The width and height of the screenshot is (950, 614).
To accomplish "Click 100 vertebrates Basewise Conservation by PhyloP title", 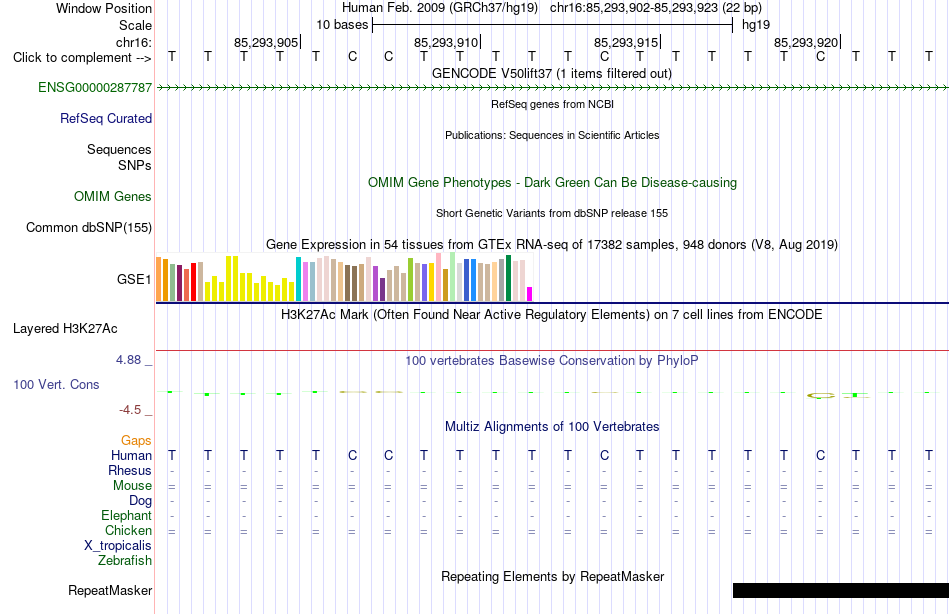I will (x=552, y=361).
